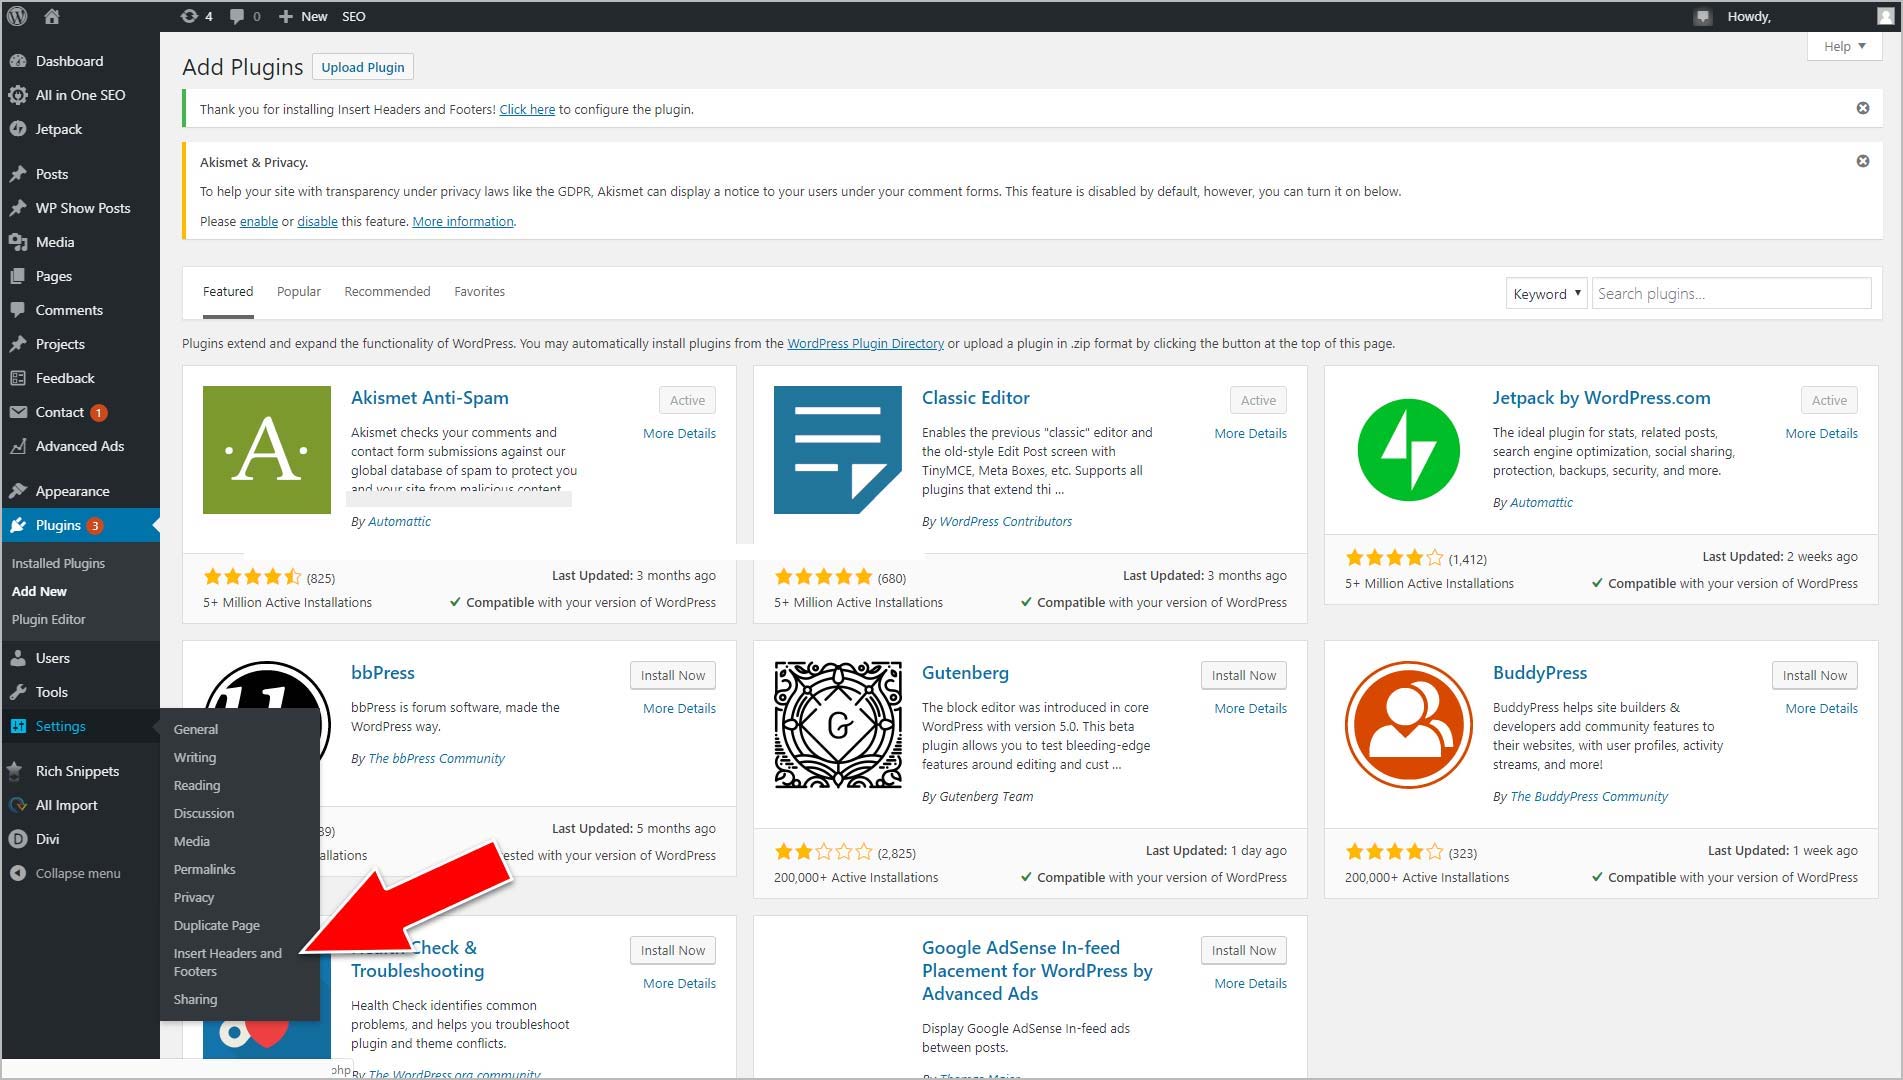Image resolution: width=1903 pixels, height=1080 pixels.
Task: Switch to the Recommended tab
Action: click(x=387, y=292)
